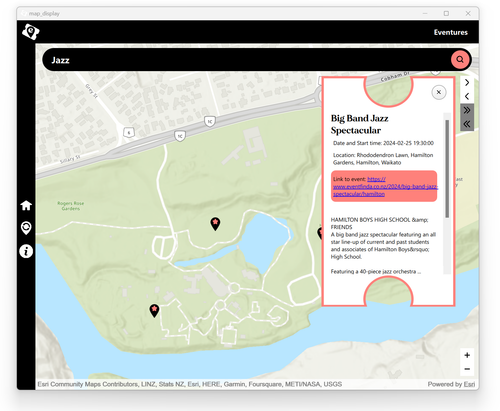Image resolution: width=500 pixels, height=411 pixels.
Task: Select the map marker near the river bank
Action: [x=154, y=310]
